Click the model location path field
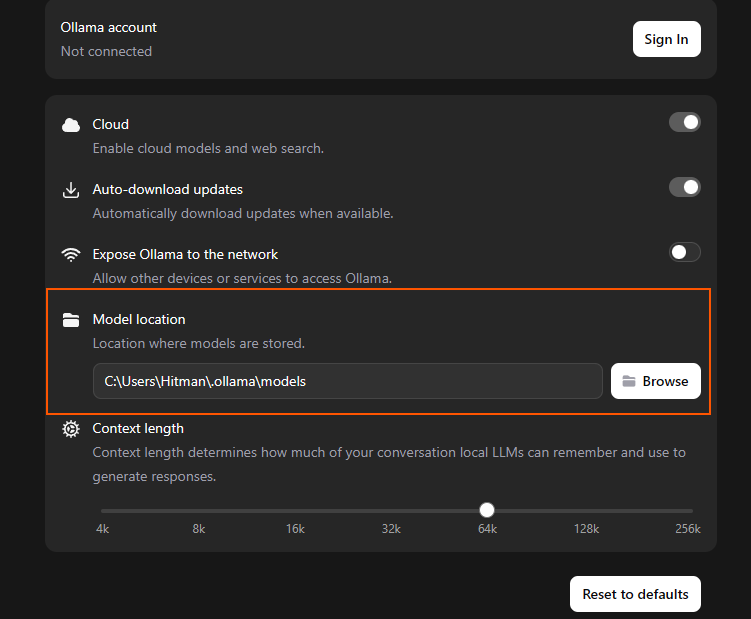Image resolution: width=751 pixels, height=619 pixels. [347, 381]
